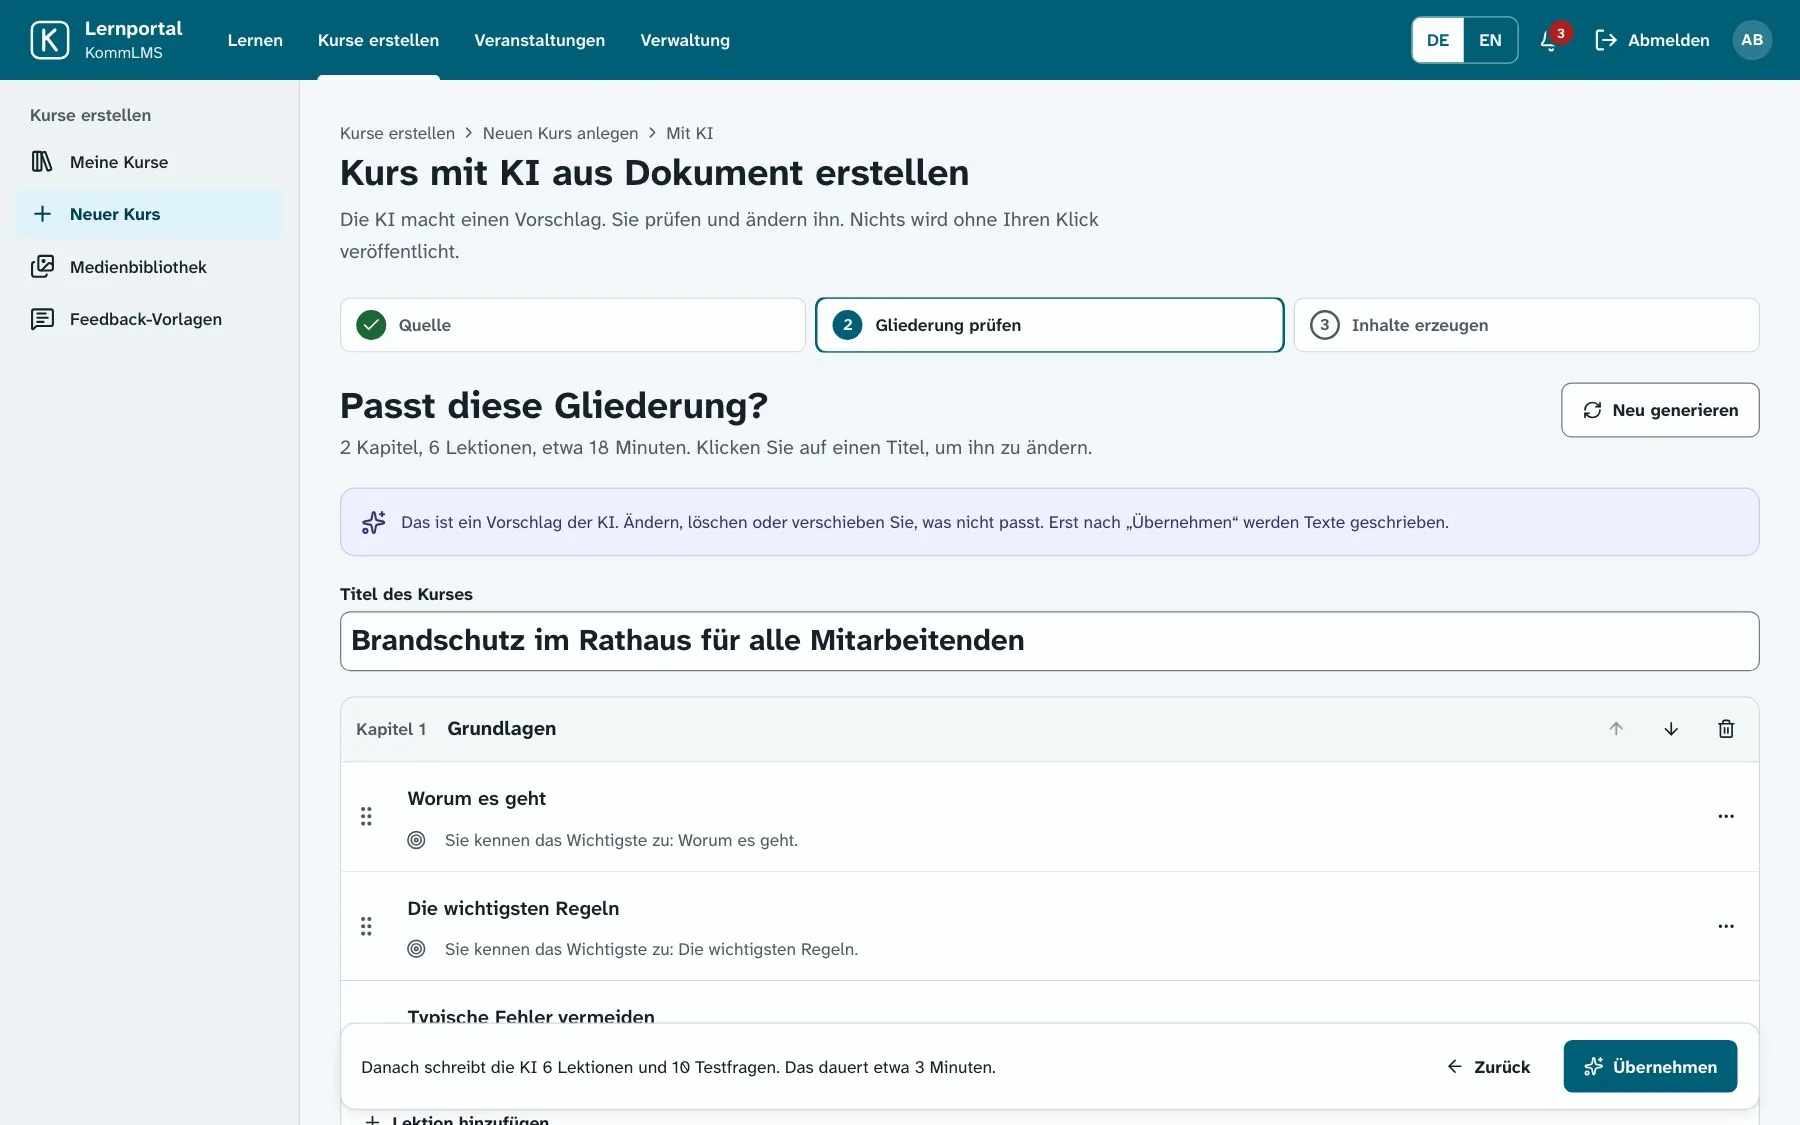Move Kapitel 1 down with the arrow
The height and width of the screenshot is (1125, 1800).
tap(1671, 729)
